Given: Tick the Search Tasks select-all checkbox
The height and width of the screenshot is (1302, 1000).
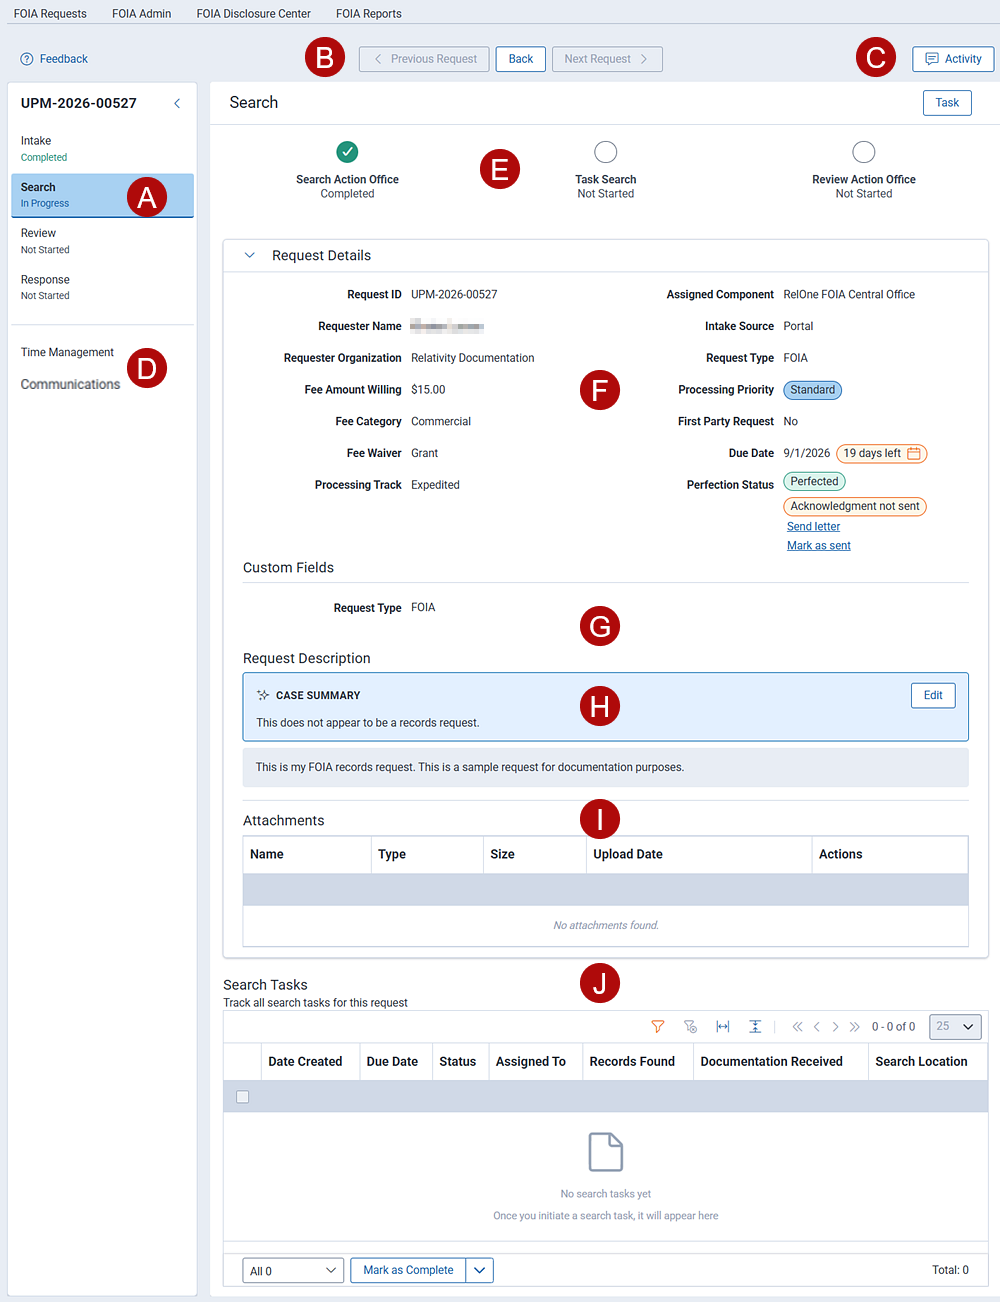Looking at the screenshot, I should pos(242,1097).
